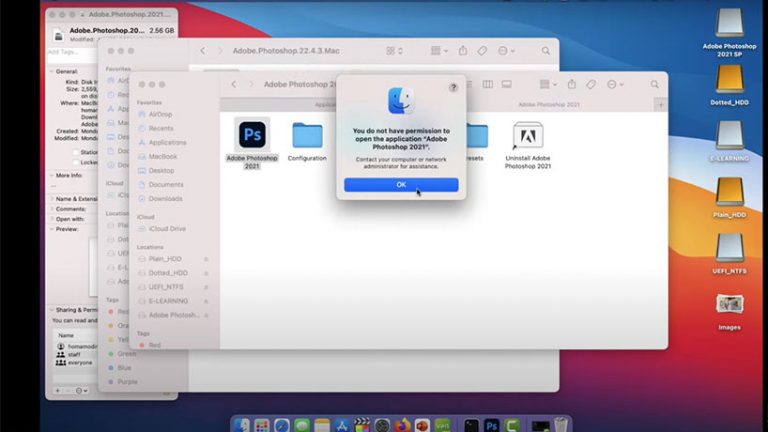Go back in the front Finder window

pos(234,84)
